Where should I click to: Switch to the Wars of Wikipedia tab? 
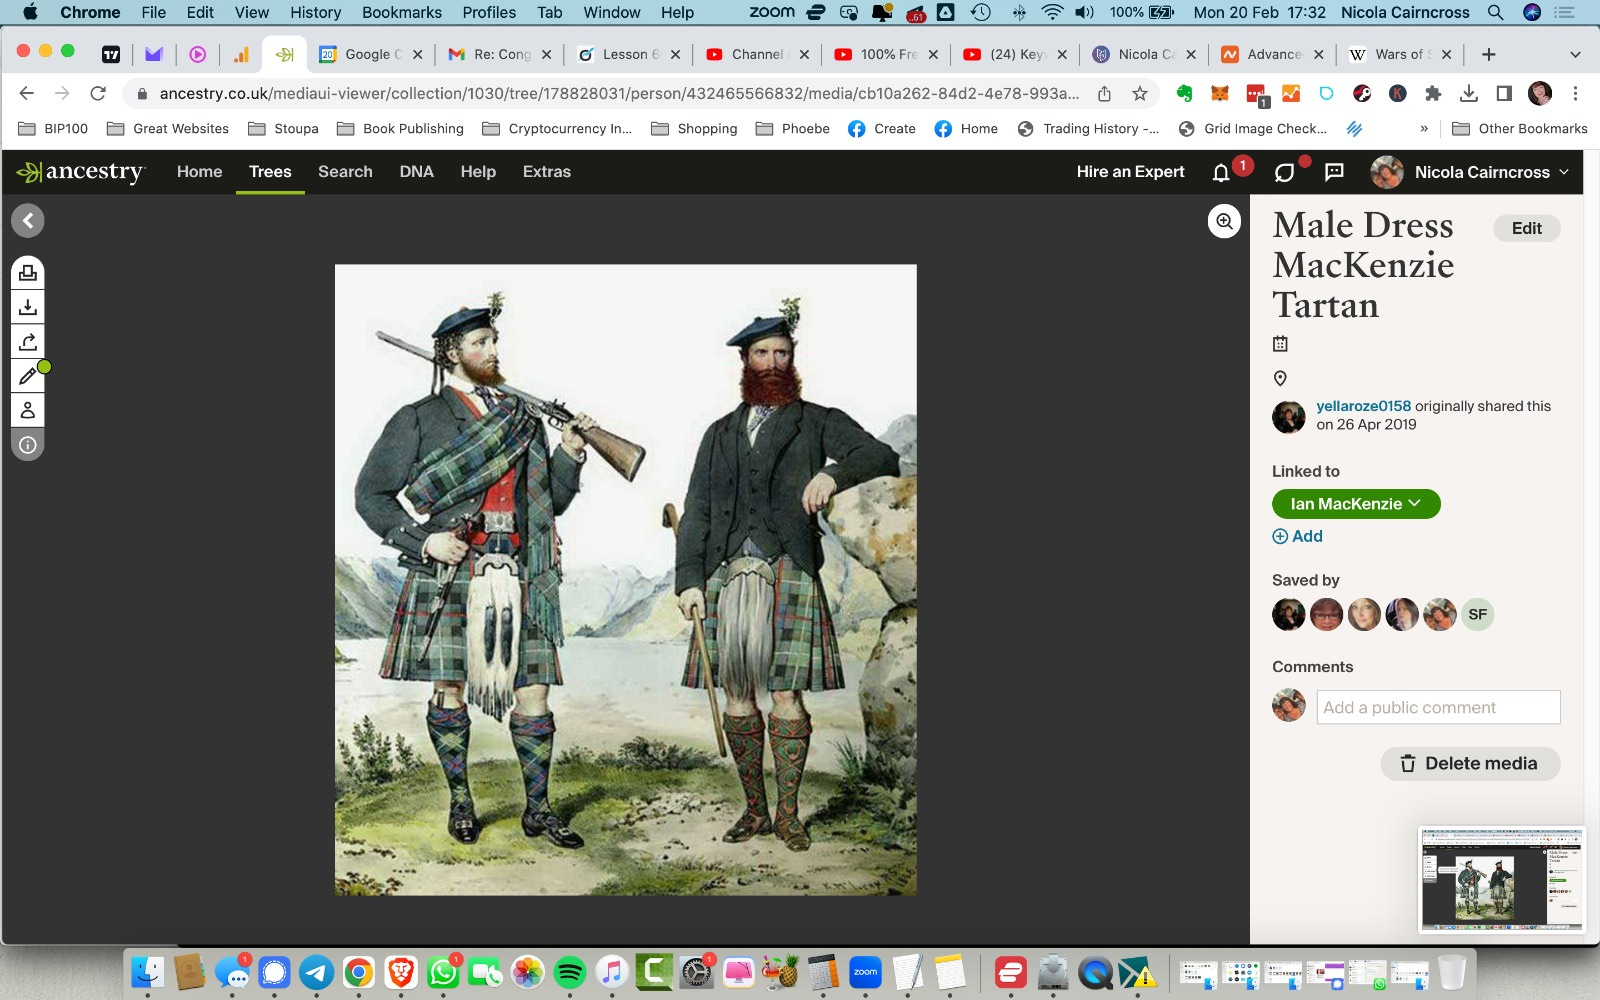point(1400,54)
